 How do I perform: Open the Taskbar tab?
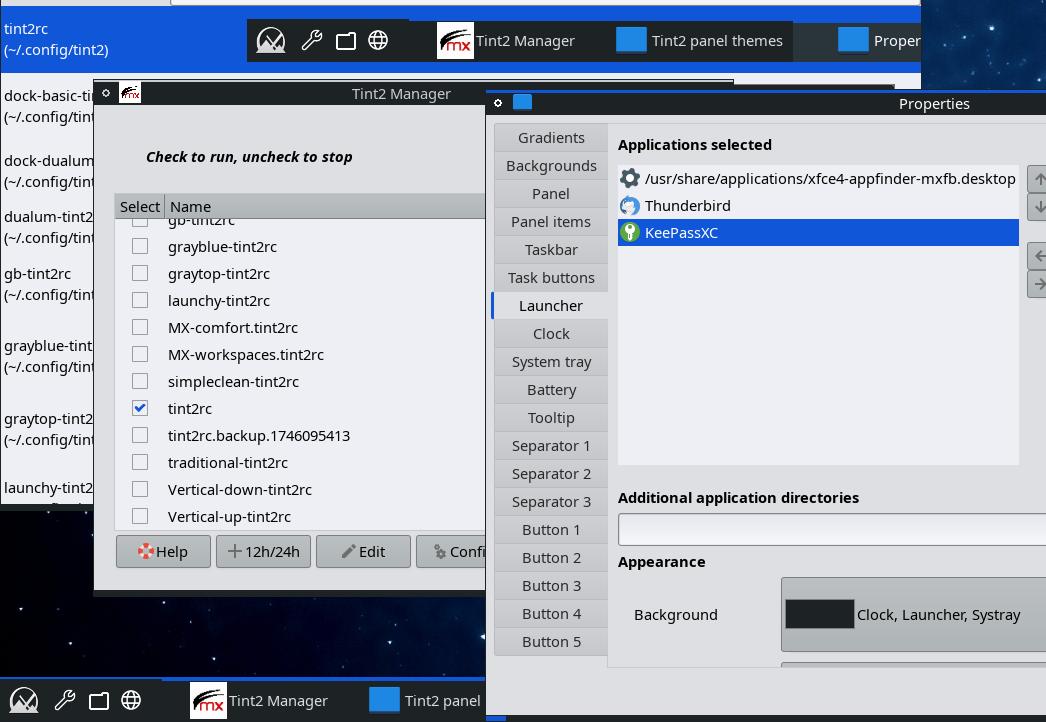pyautogui.click(x=551, y=250)
